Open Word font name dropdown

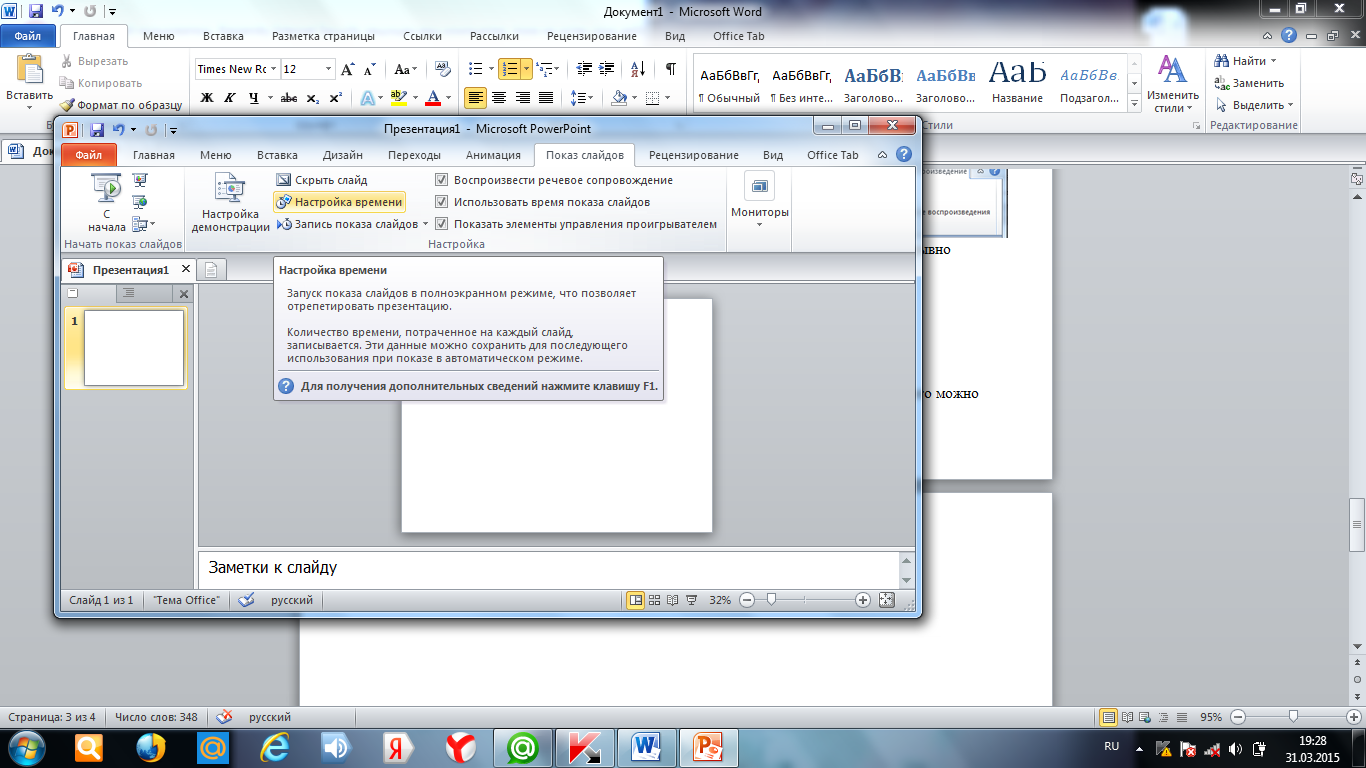click(x=273, y=69)
